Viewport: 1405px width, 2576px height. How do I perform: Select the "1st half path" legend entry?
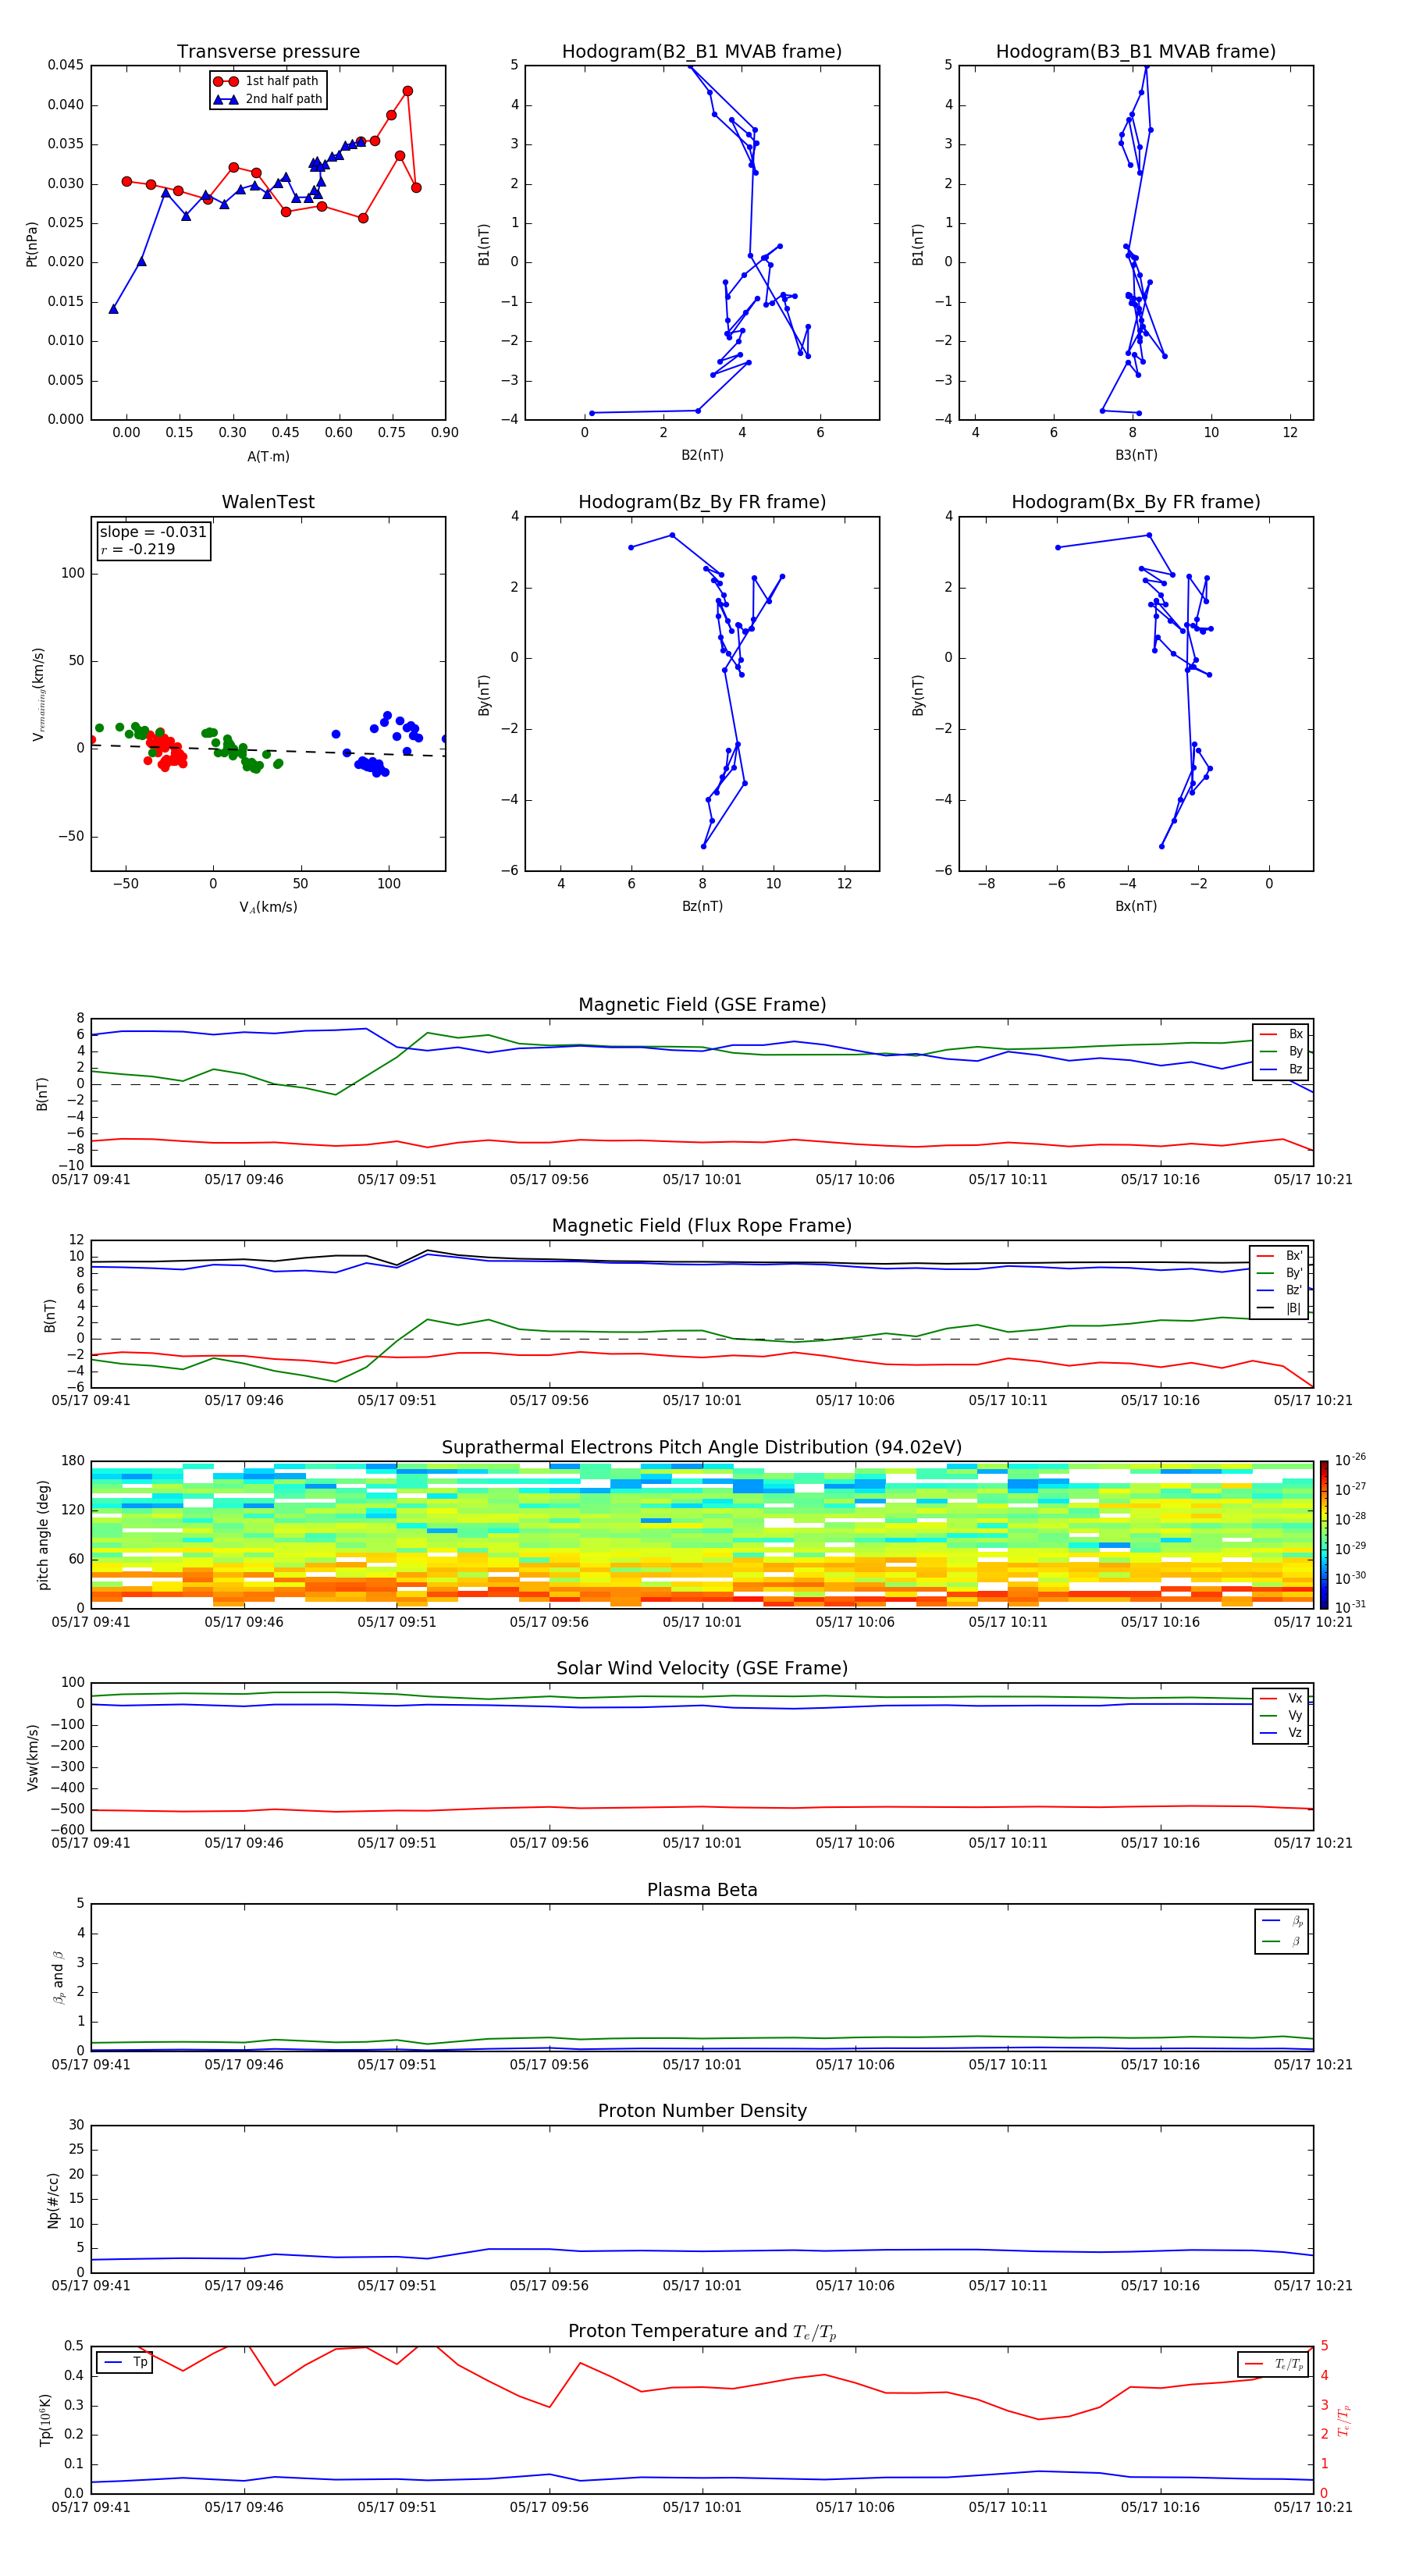267,81
